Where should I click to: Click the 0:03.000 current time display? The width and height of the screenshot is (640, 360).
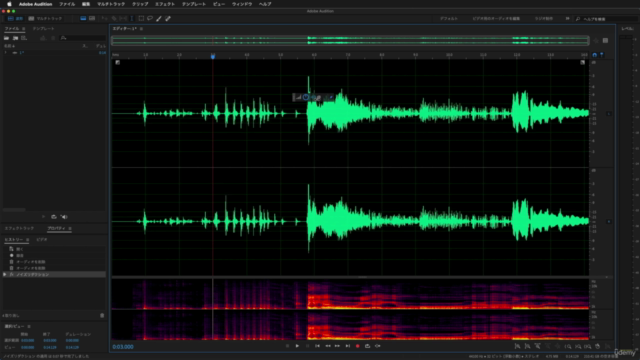[x=123, y=347]
